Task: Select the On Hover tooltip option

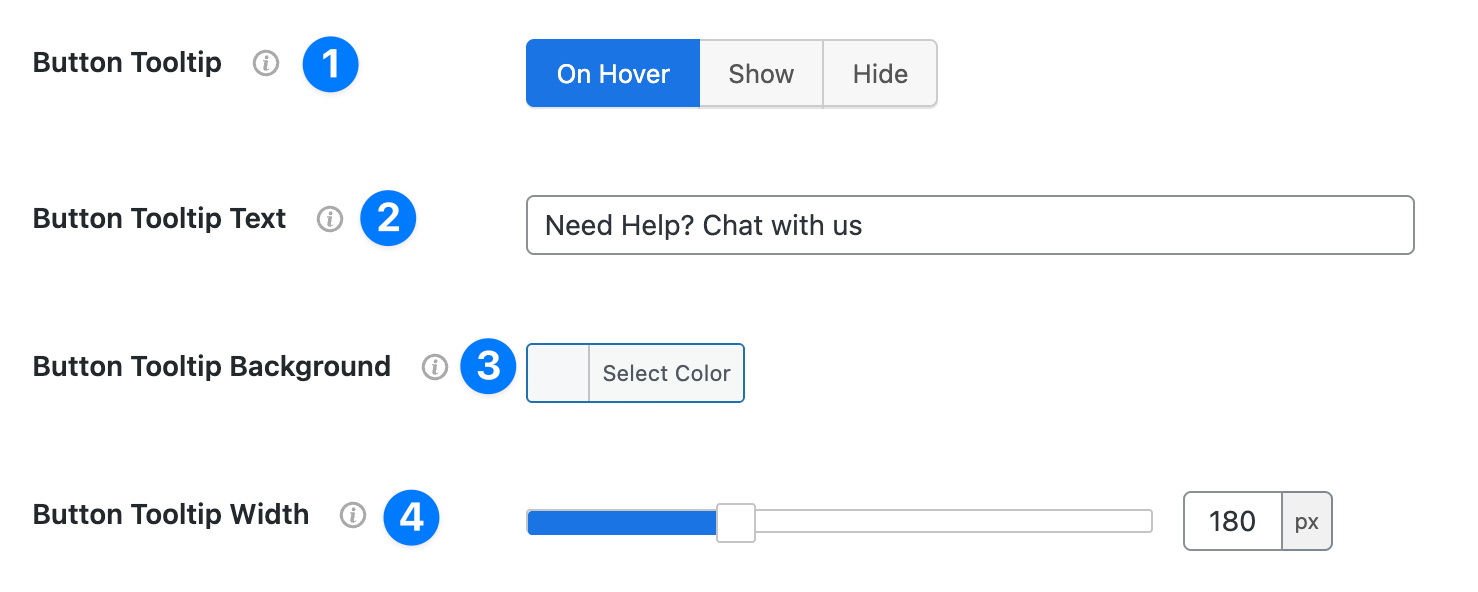Action: (x=613, y=74)
